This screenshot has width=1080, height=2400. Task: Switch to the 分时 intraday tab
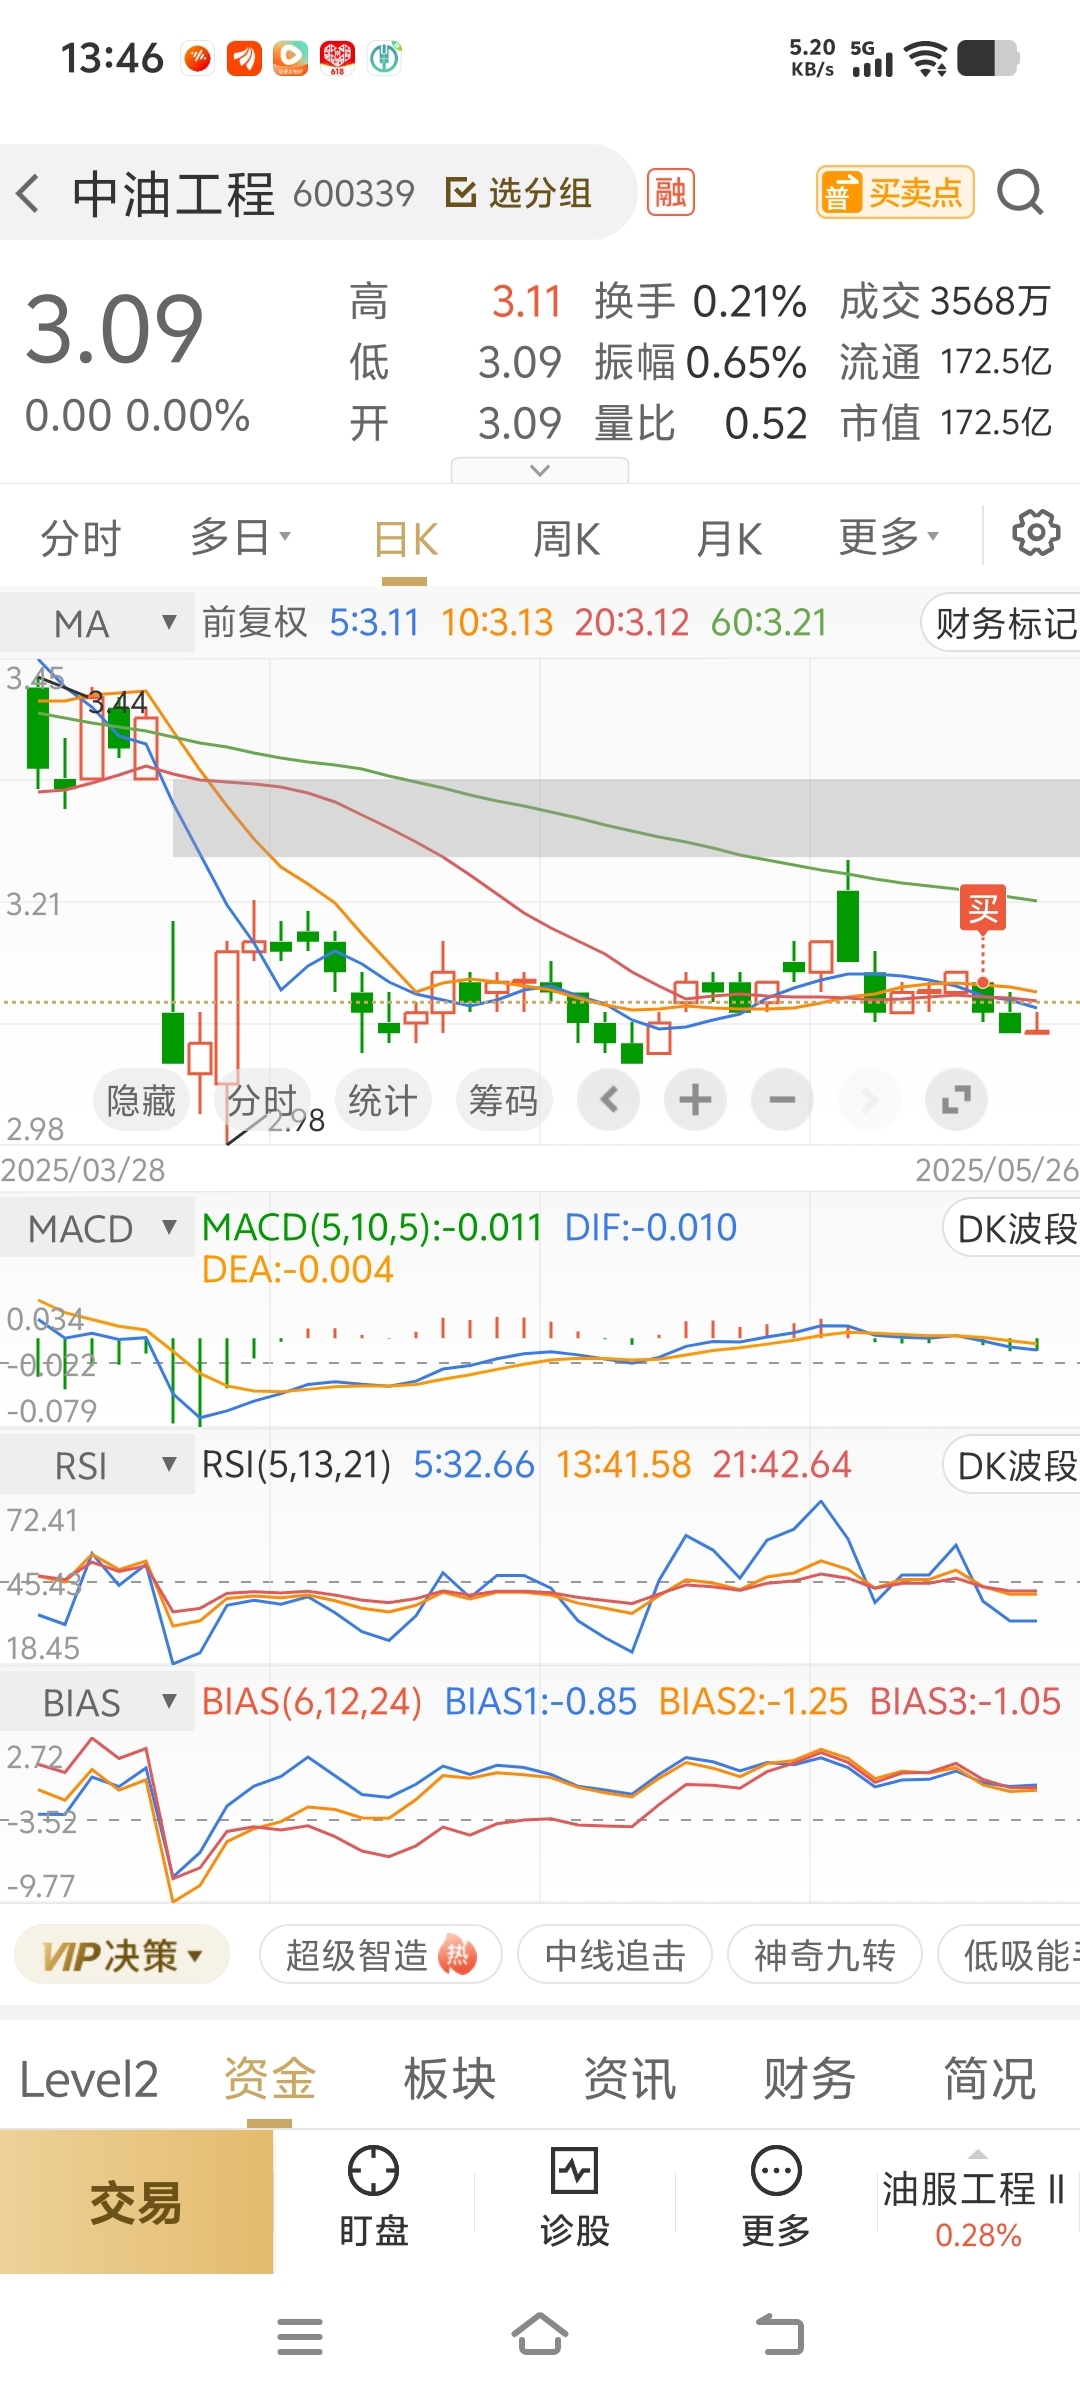pyautogui.click(x=80, y=538)
